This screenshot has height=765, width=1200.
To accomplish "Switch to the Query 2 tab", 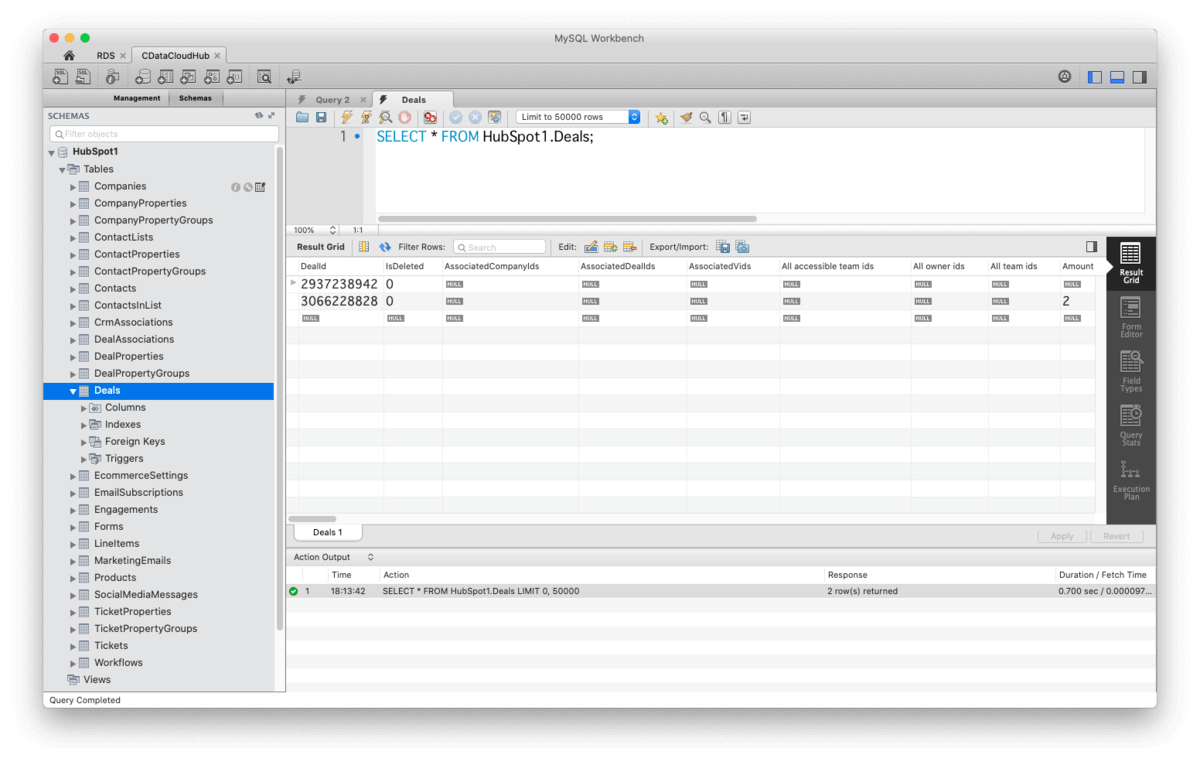I will 332,100.
